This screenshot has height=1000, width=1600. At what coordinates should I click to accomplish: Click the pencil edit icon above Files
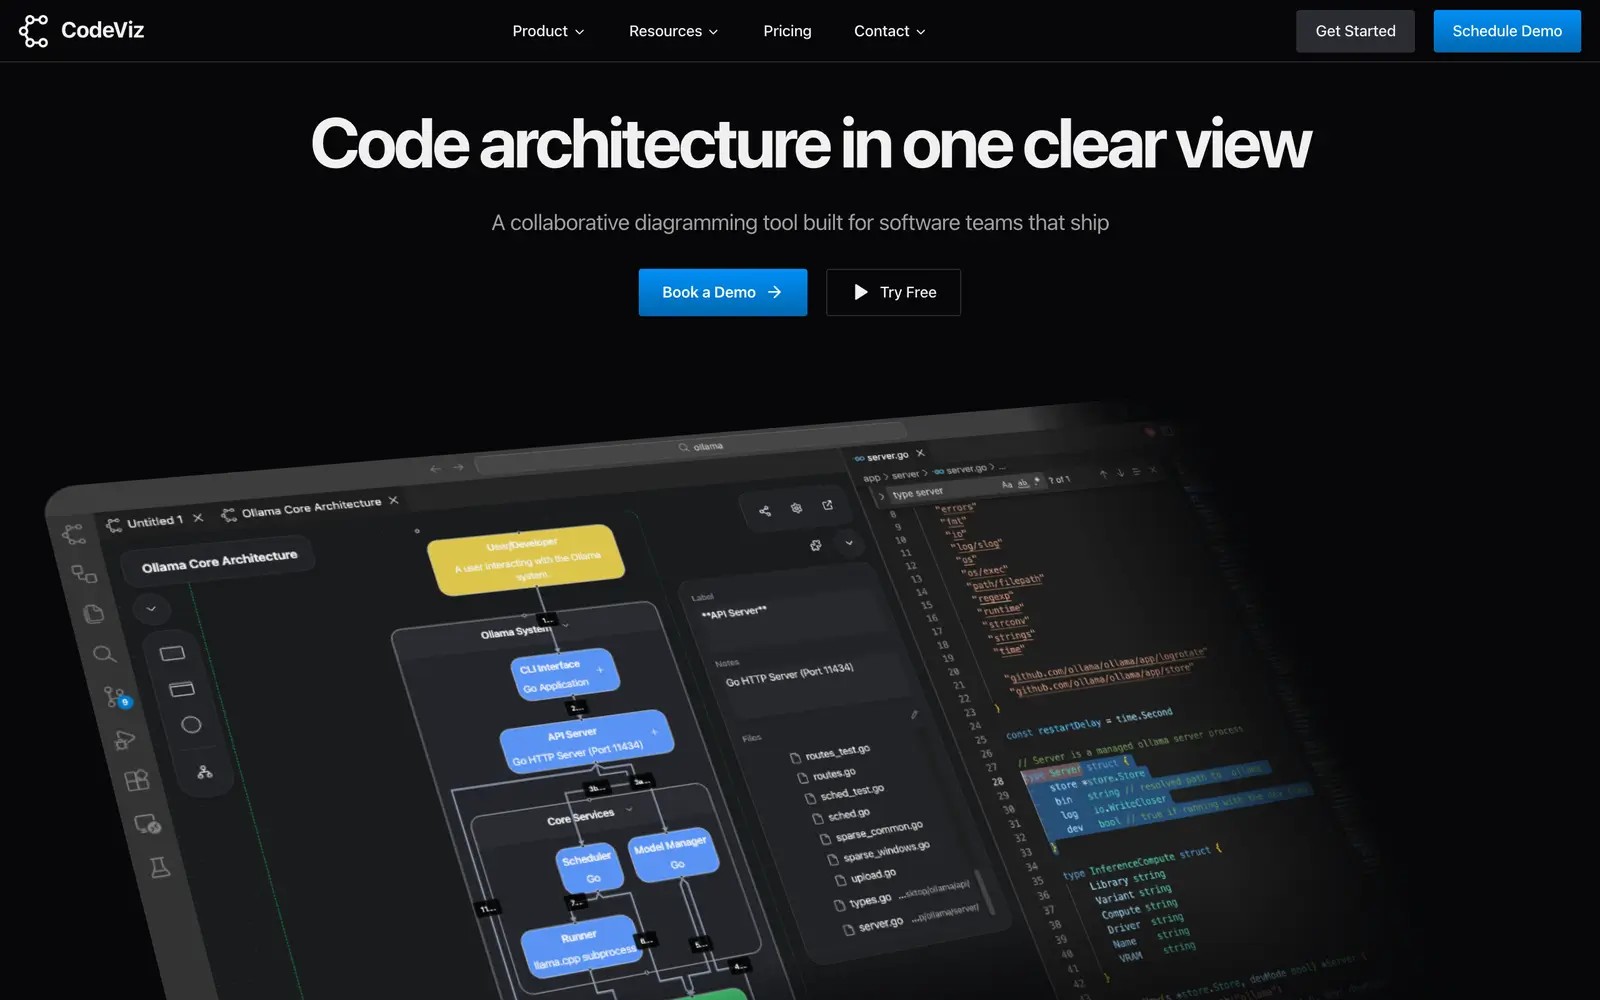point(914,715)
